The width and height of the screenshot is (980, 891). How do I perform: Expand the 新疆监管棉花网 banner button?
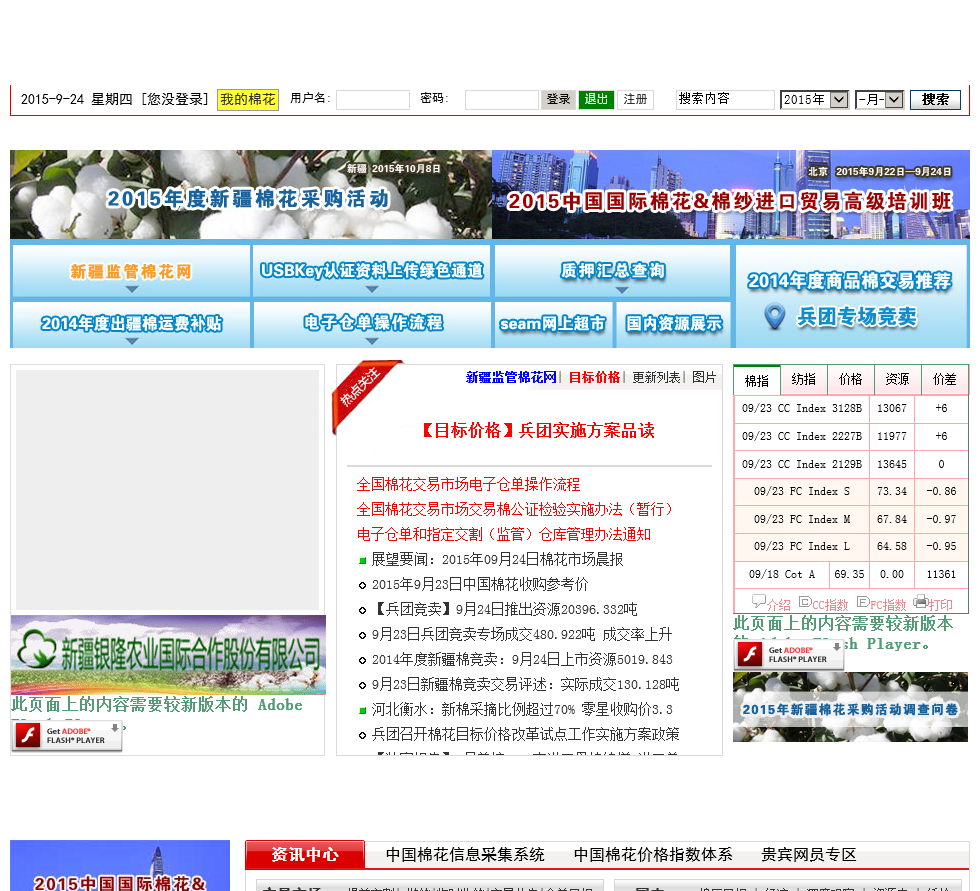tap(131, 271)
